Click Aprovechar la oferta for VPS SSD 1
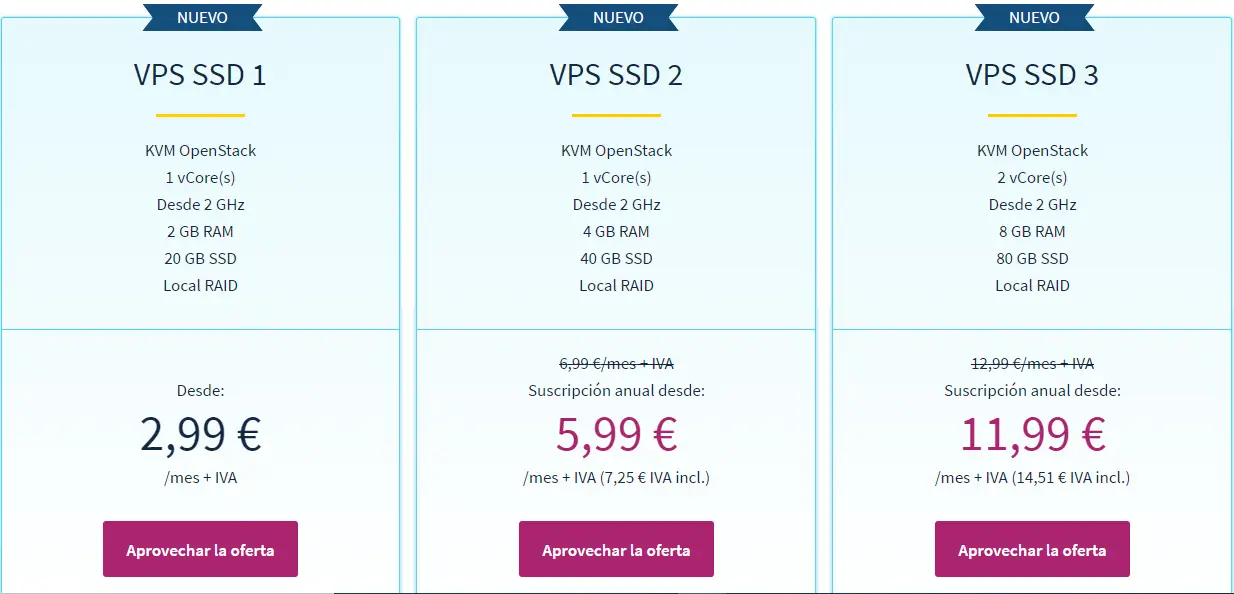1234x594 pixels. point(200,549)
